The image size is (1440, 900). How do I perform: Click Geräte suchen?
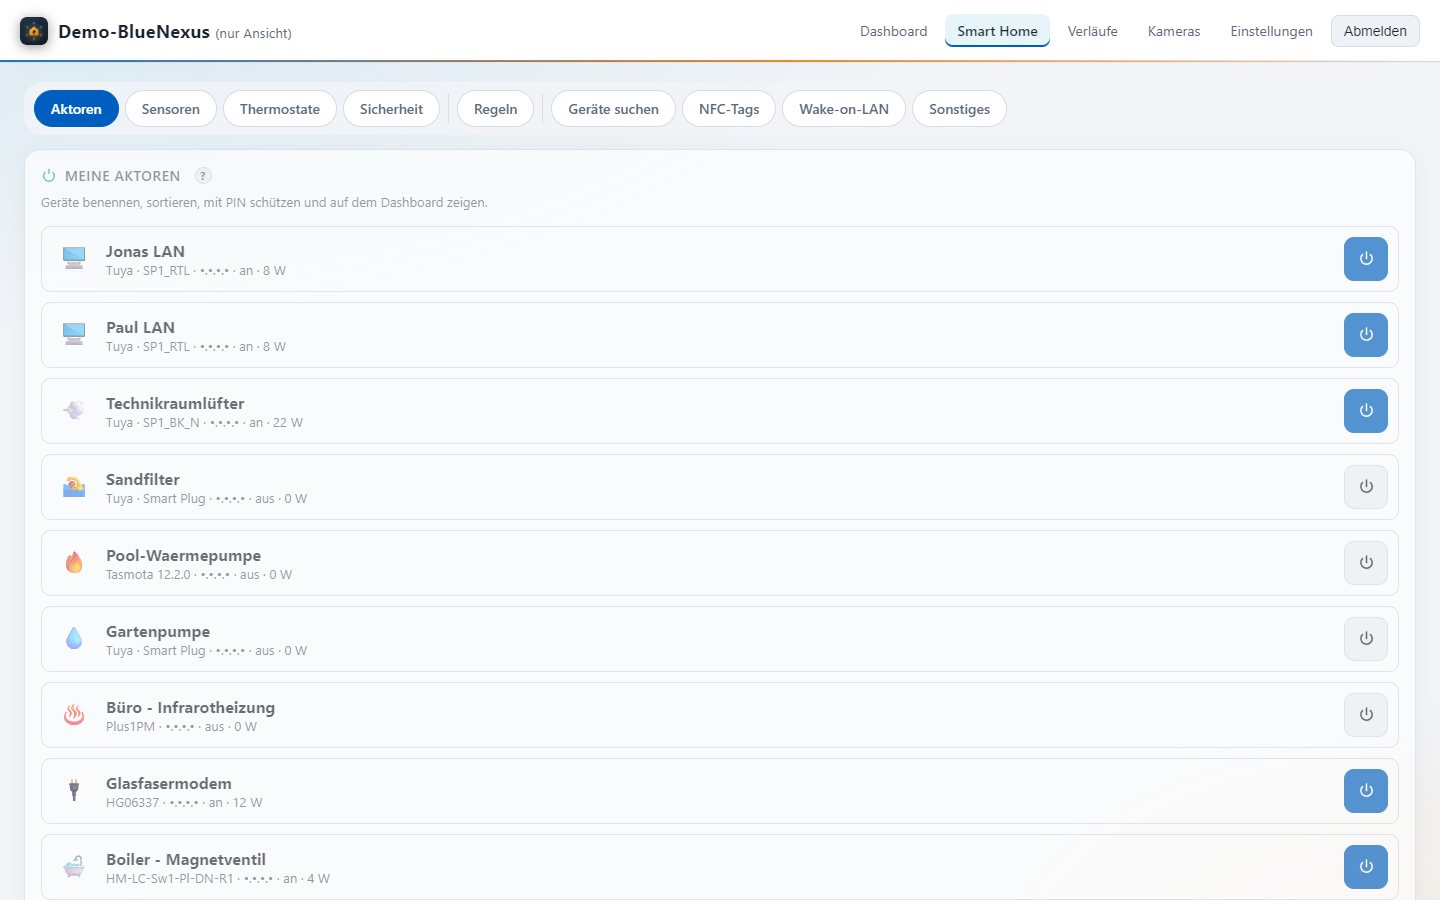[x=613, y=109]
